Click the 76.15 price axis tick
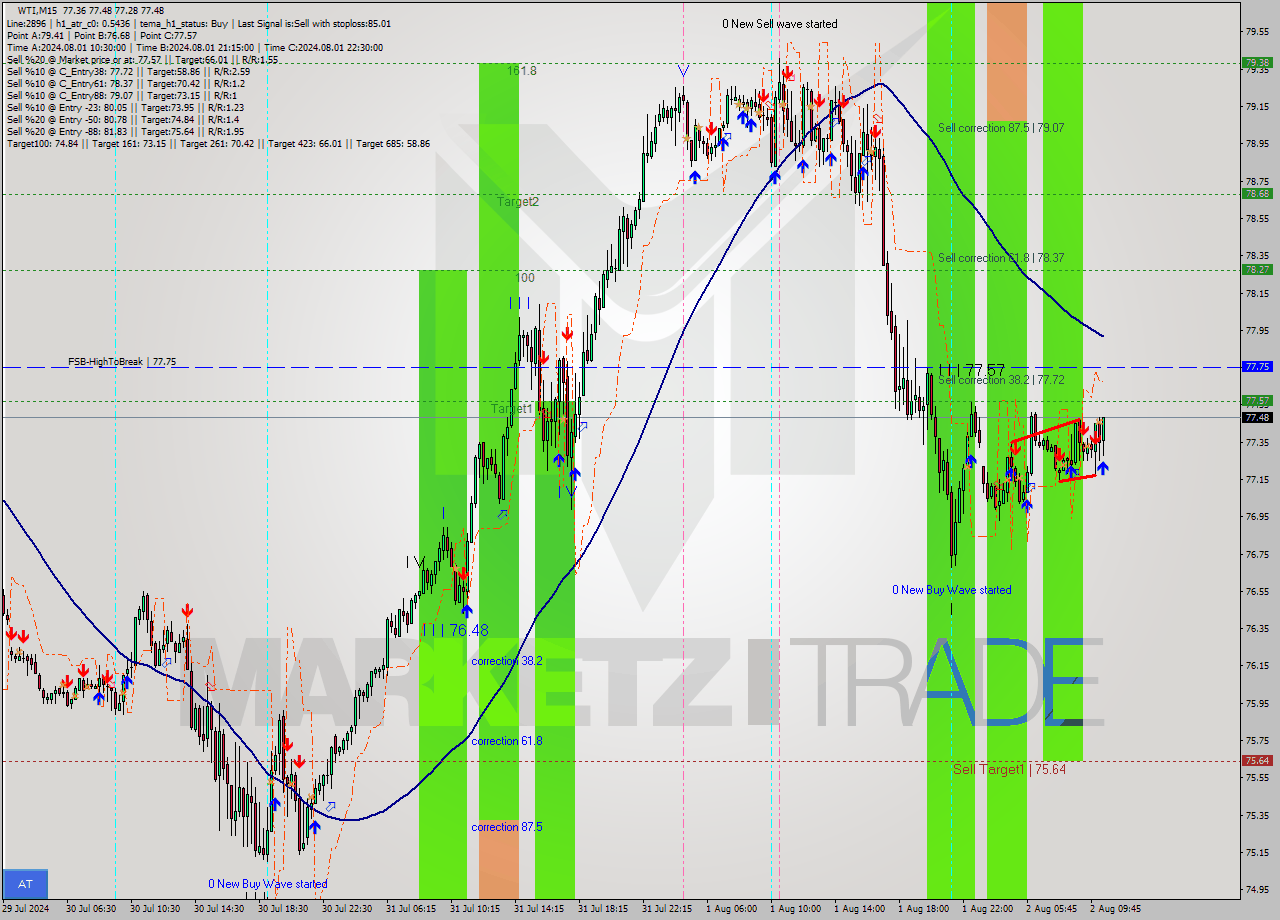 point(1257,665)
